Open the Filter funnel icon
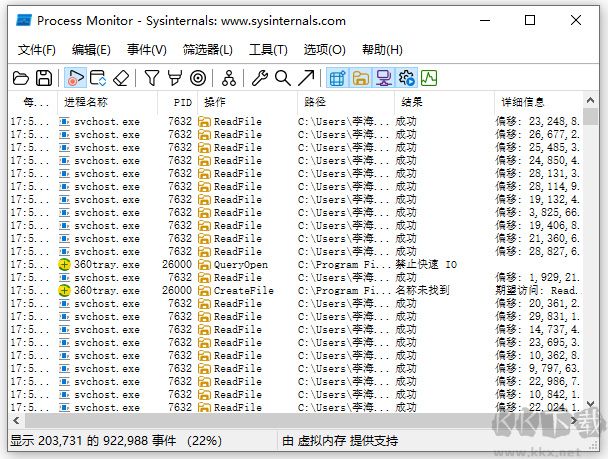This screenshot has height=459, width=608. point(152,78)
